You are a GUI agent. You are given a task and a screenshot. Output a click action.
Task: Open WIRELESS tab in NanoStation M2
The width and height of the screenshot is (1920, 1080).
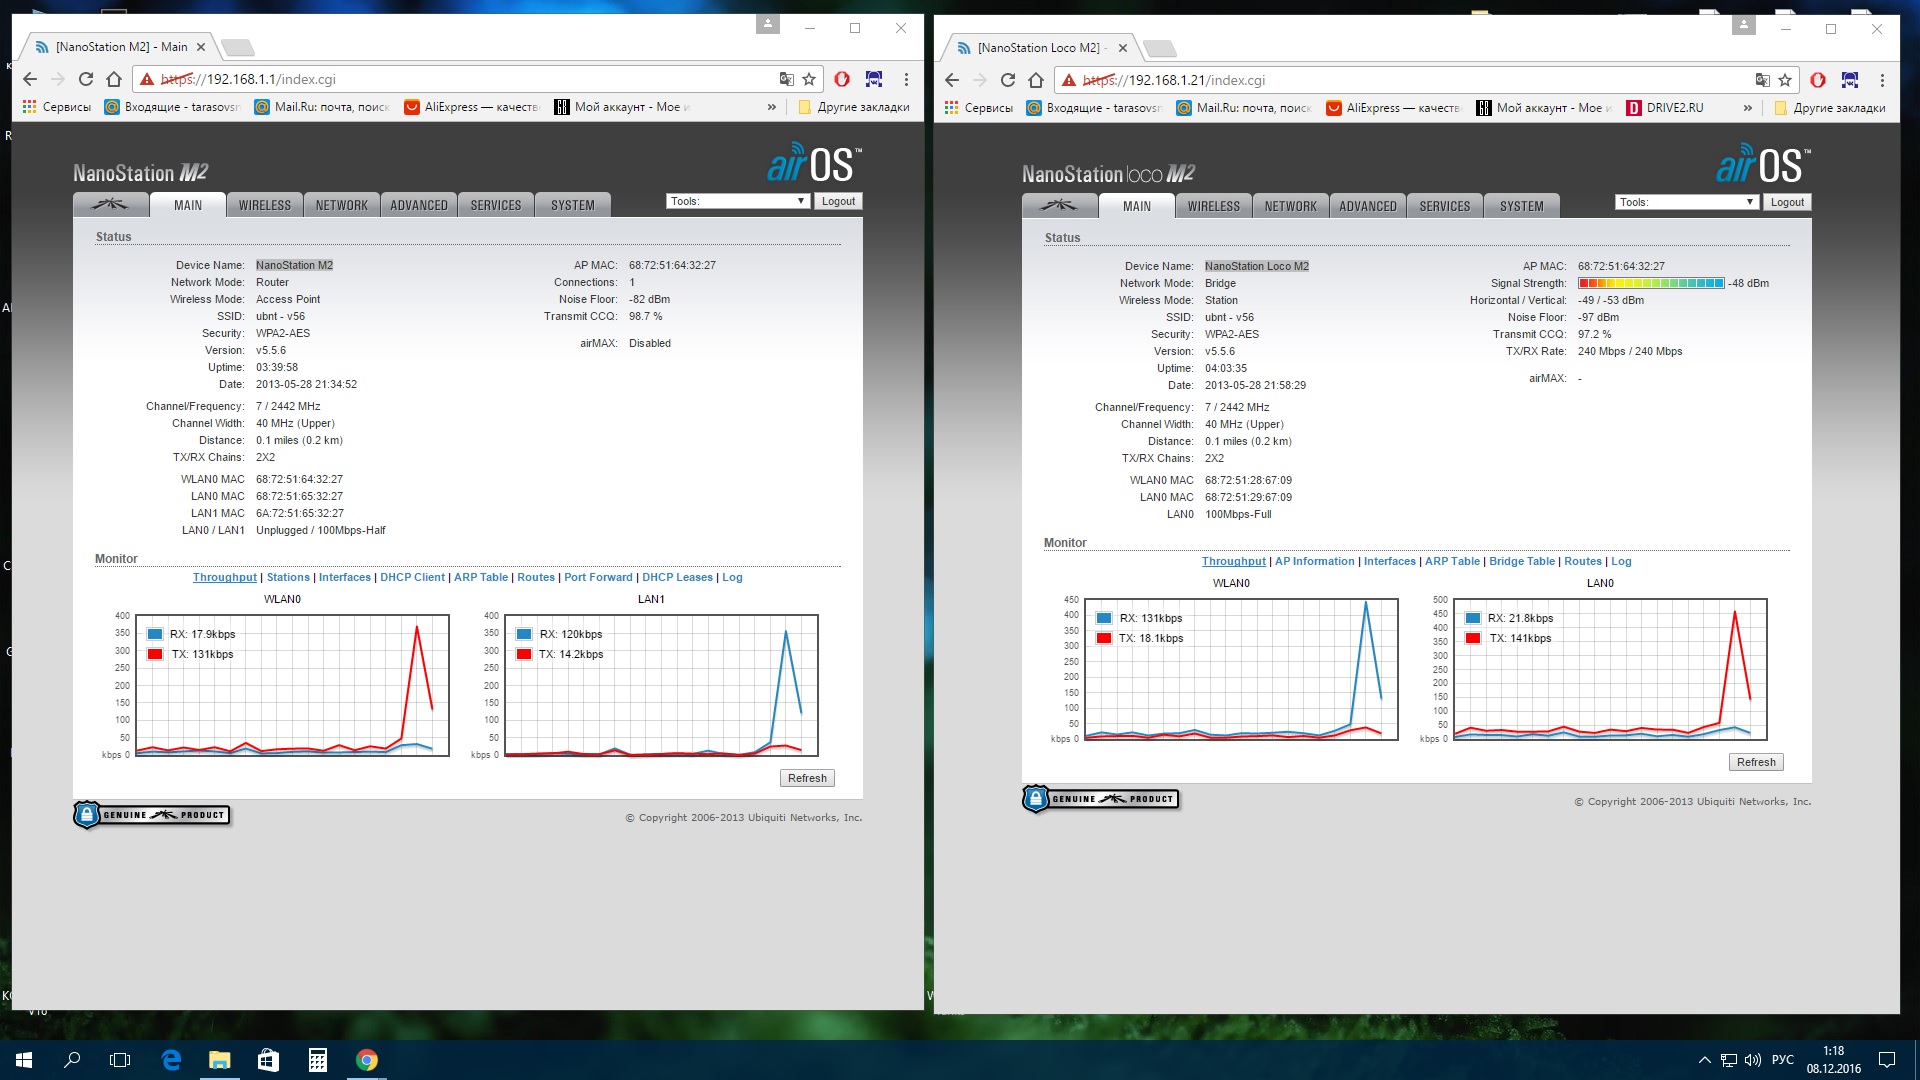tap(265, 205)
